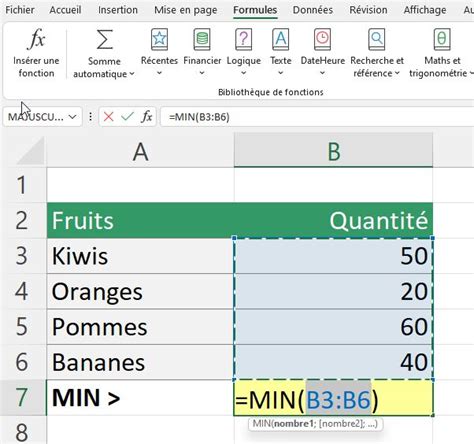The width and height of the screenshot is (474, 444).
Task: Expand the Récentes dropdown chevron
Action: pyautogui.click(x=159, y=73)
